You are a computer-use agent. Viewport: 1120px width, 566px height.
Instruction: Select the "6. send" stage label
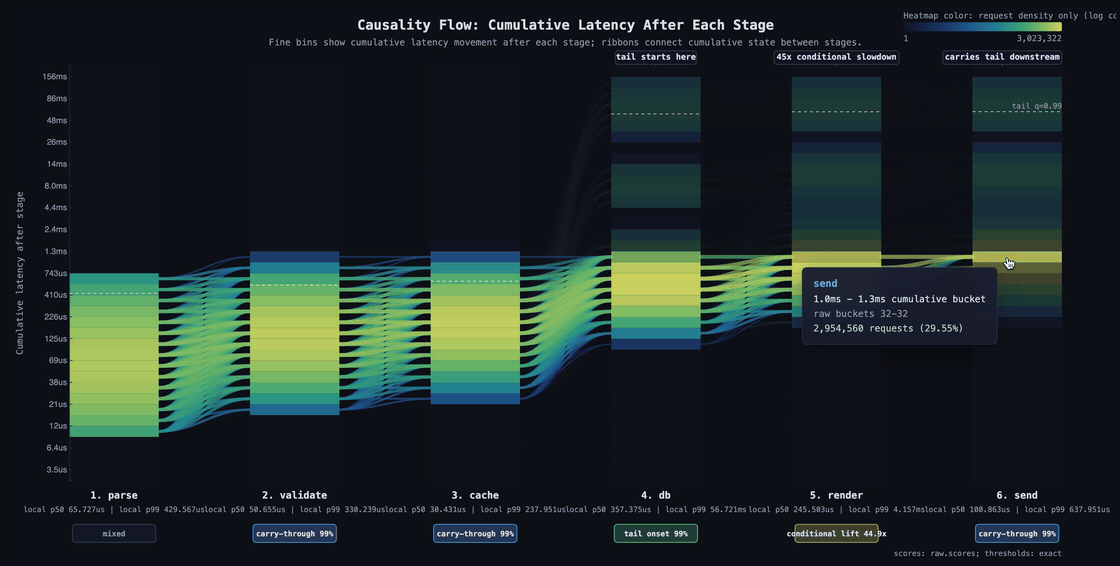(1017, 495)
